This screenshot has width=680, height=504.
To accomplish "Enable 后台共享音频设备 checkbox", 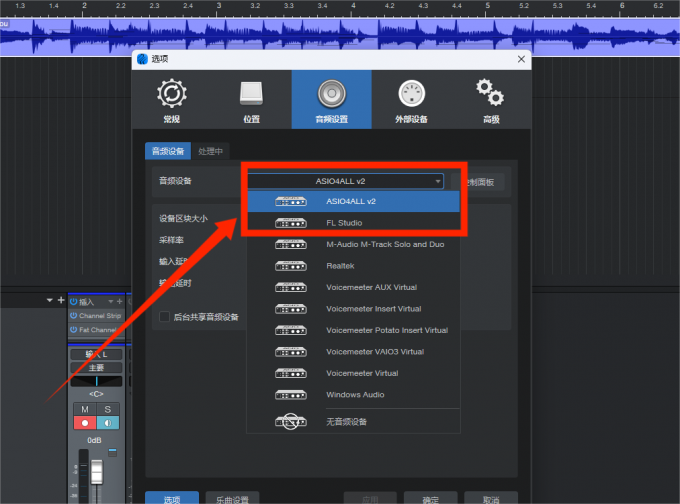I will pos(164,317).
